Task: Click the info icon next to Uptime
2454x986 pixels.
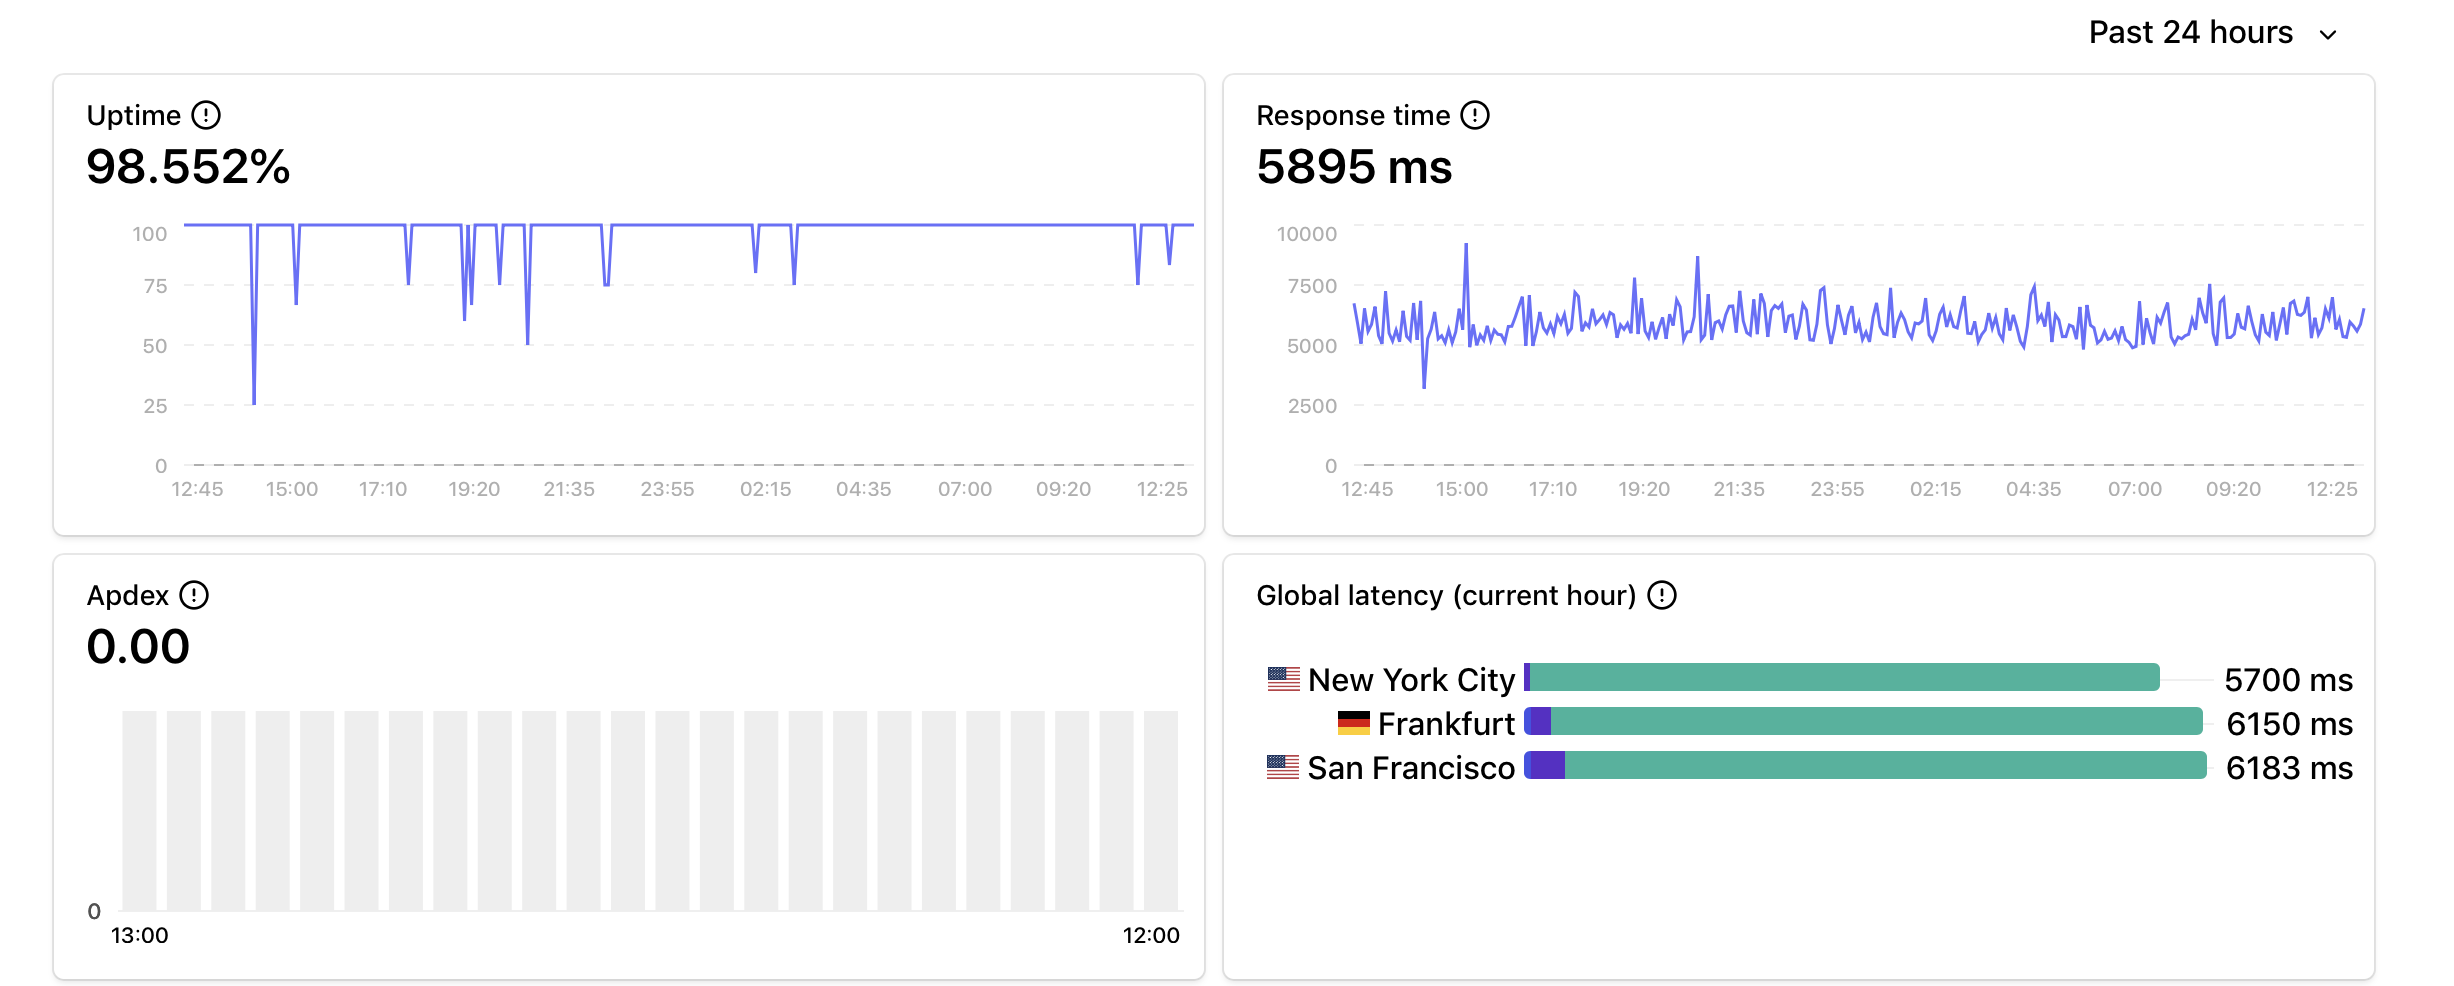Action: click(x=206, y=116)
